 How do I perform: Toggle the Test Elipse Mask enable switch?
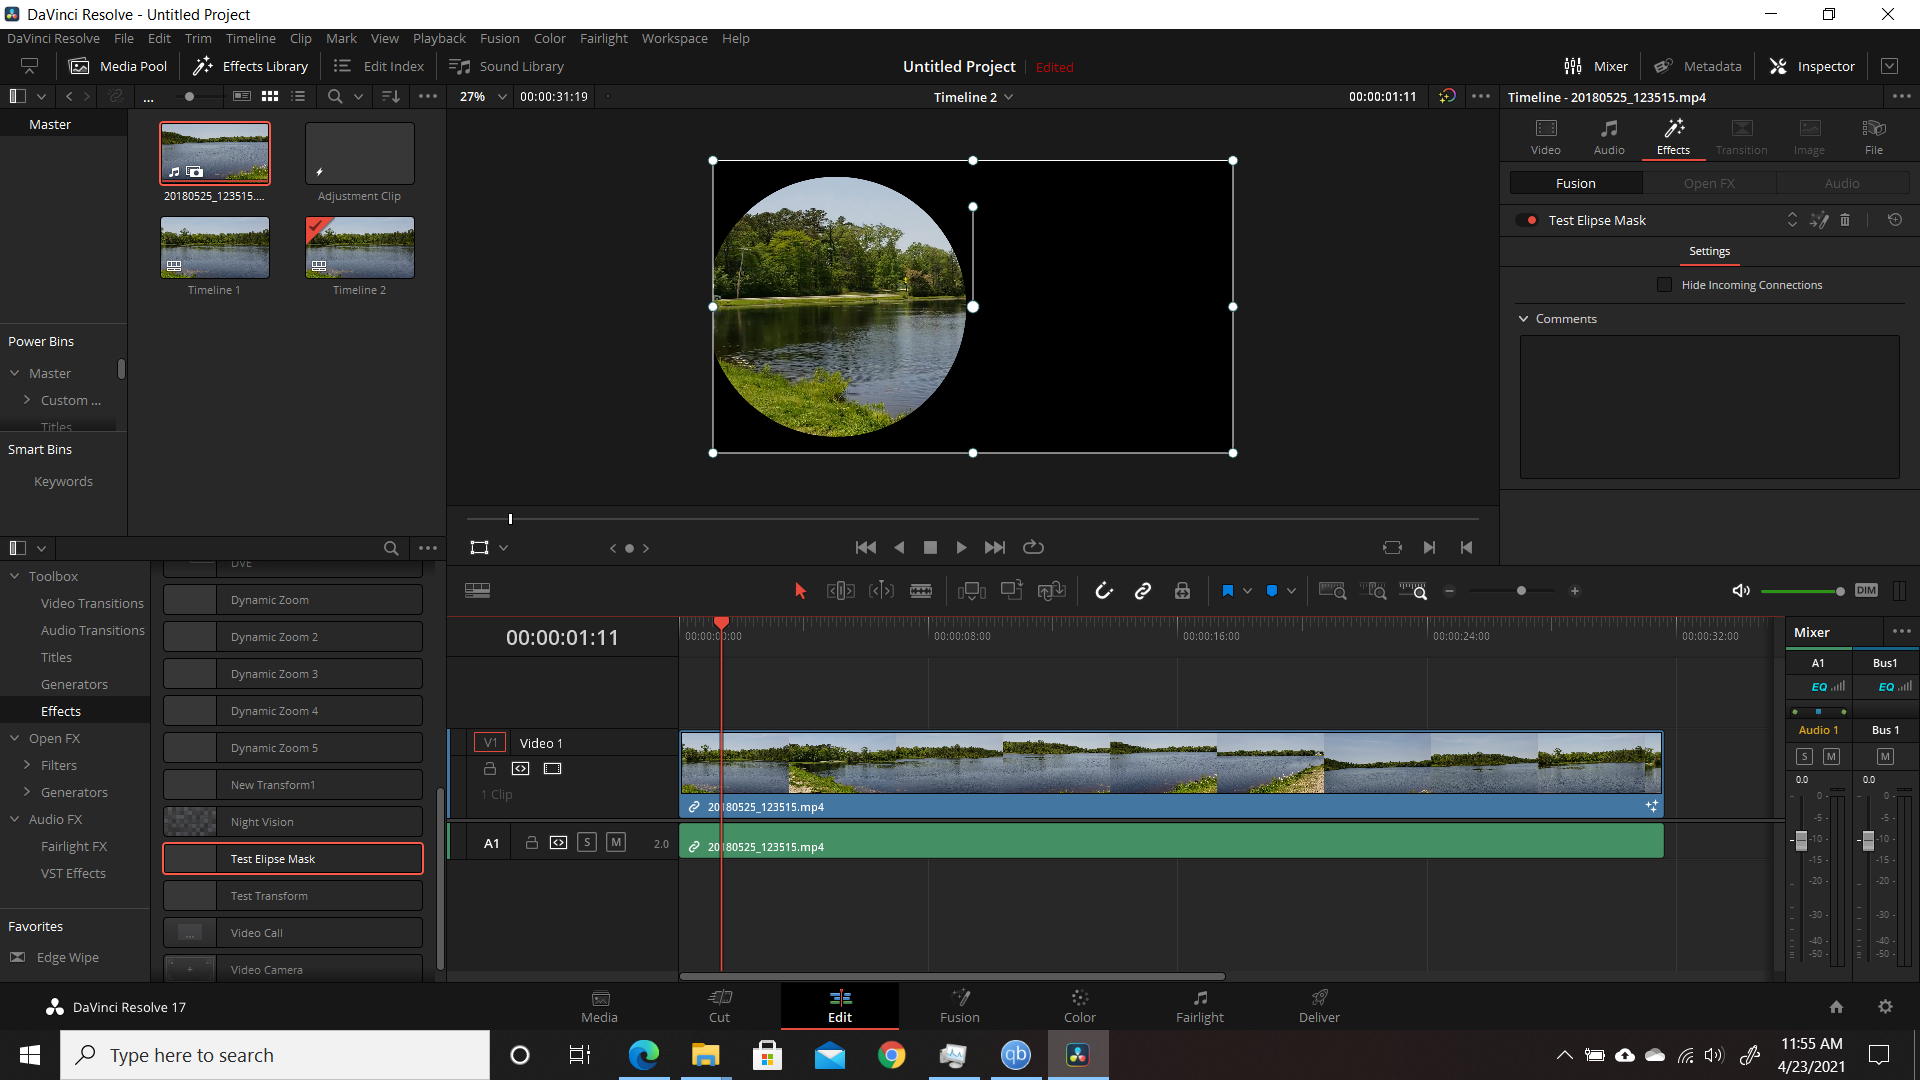[1527, 220]
